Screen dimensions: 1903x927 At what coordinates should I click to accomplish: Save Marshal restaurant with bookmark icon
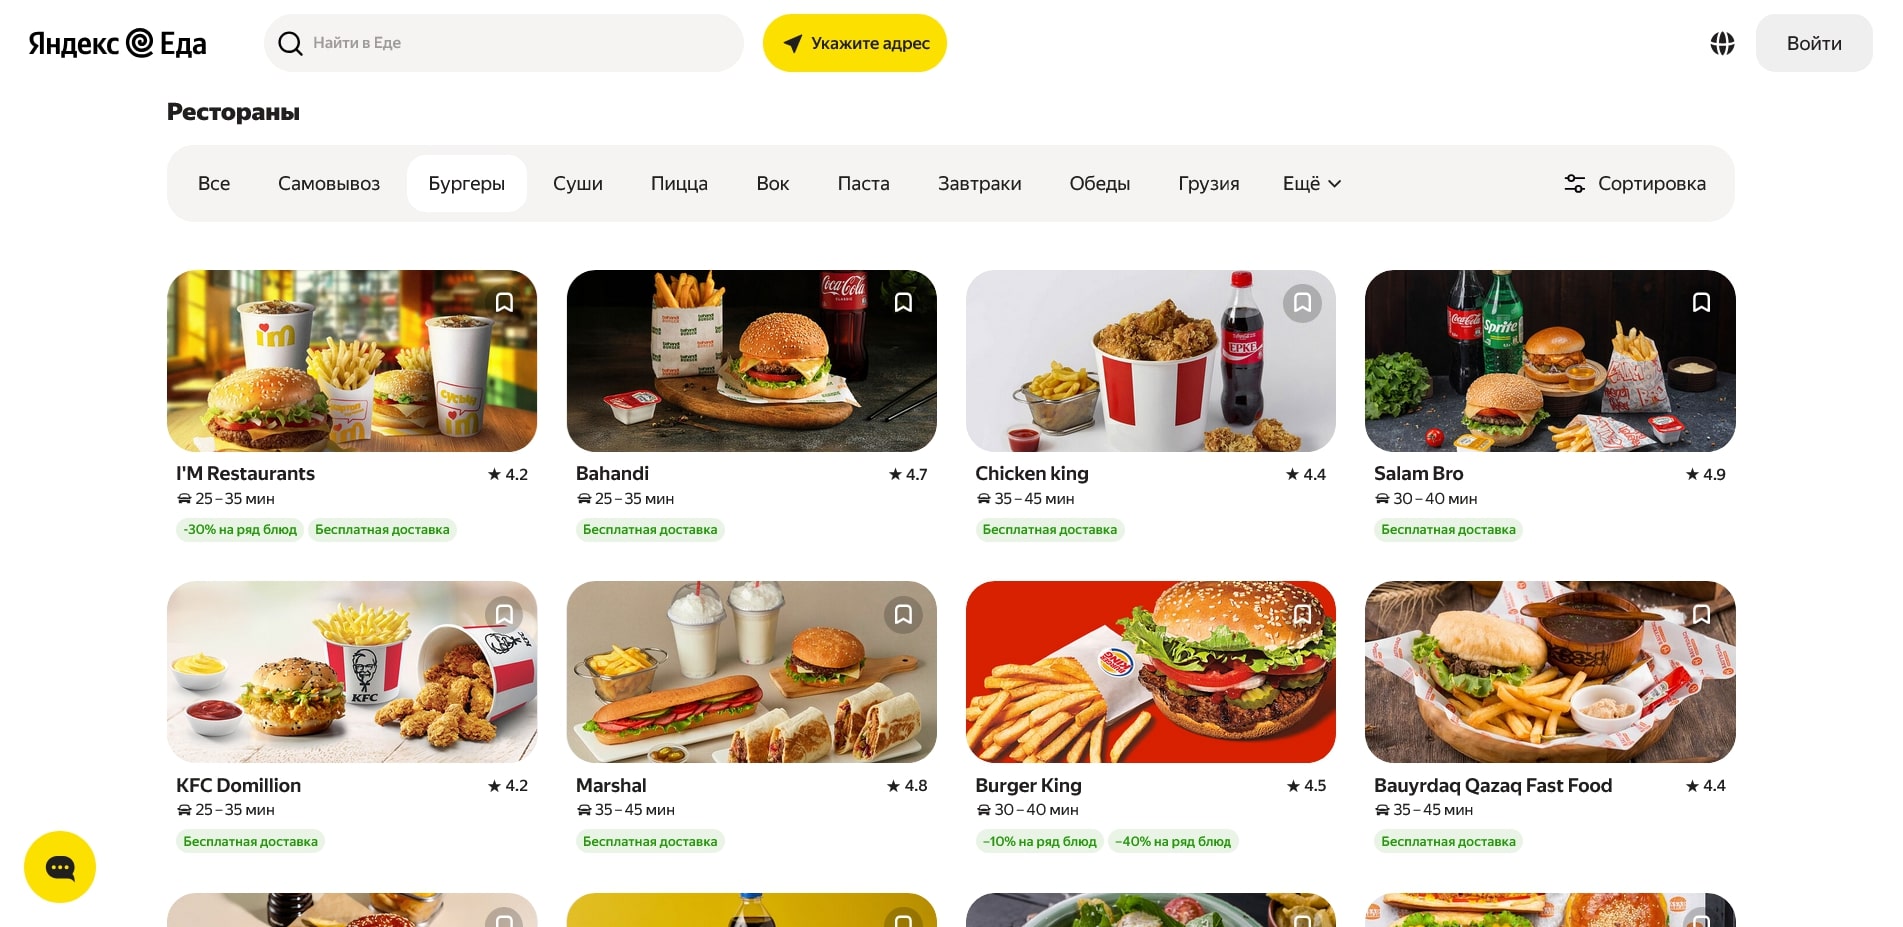903,614
